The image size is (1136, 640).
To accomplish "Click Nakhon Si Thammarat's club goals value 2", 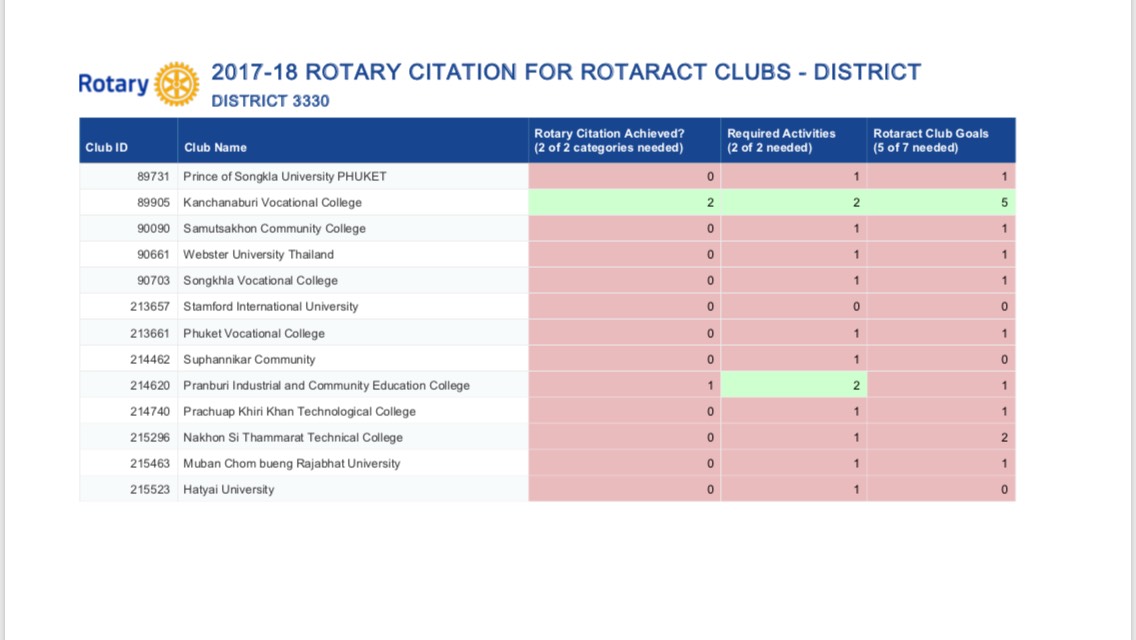I will (x=1004, y=438).
